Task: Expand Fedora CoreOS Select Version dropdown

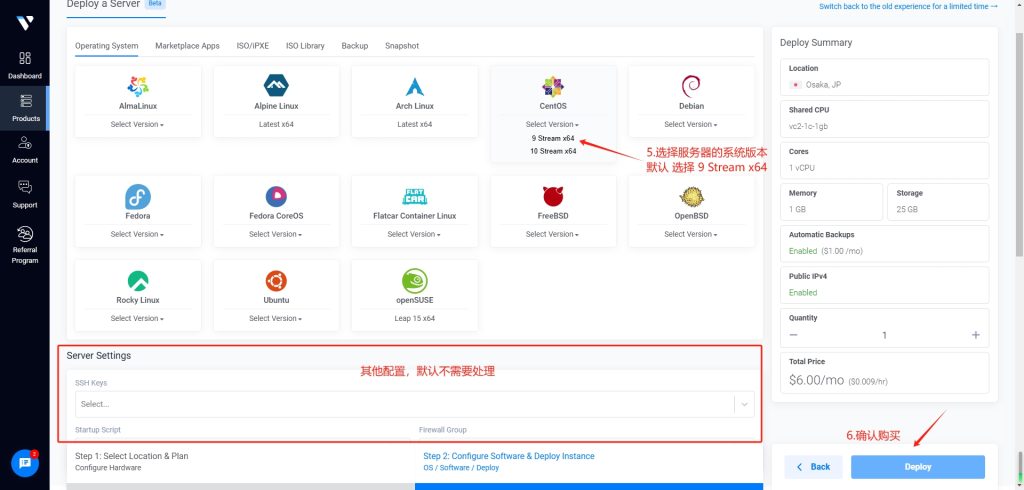Action: point(276,234)
